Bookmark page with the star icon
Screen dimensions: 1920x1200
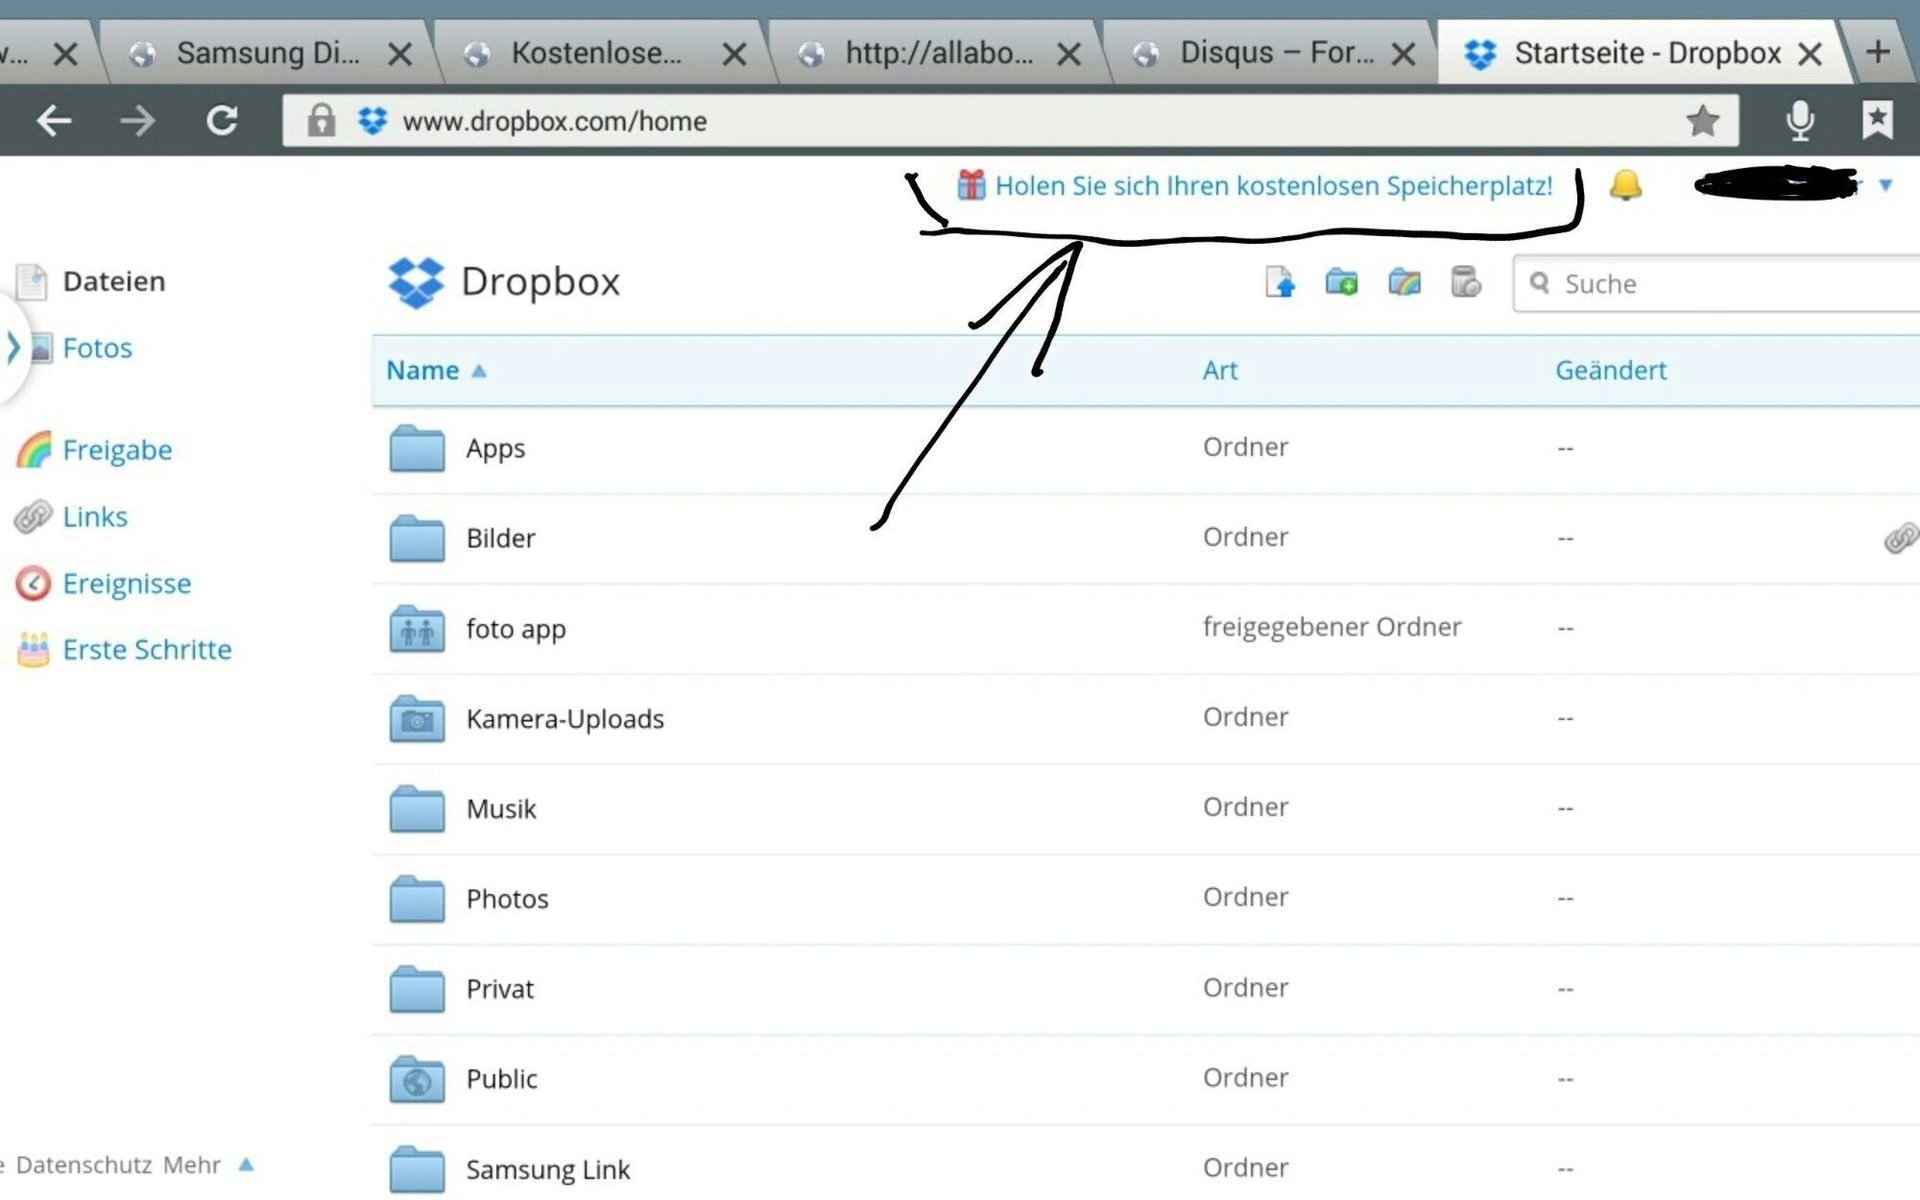[x=1702, y=121]
